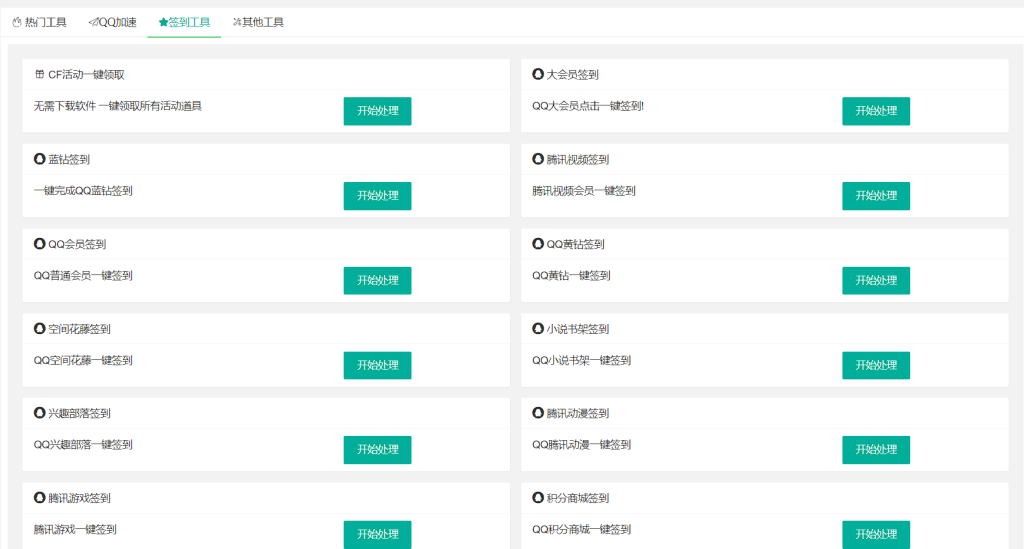Click description QQ积分商城一键签到
Image resolution: width=1024 pixels, height=549 pixels.
coord(581,529)
